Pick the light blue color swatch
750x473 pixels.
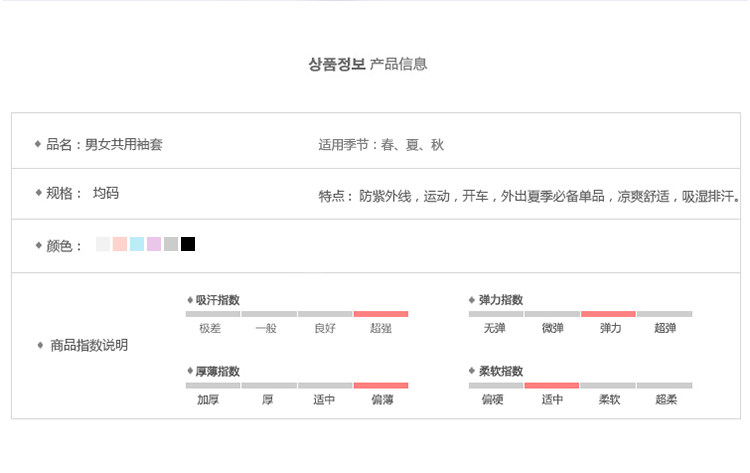137,244
